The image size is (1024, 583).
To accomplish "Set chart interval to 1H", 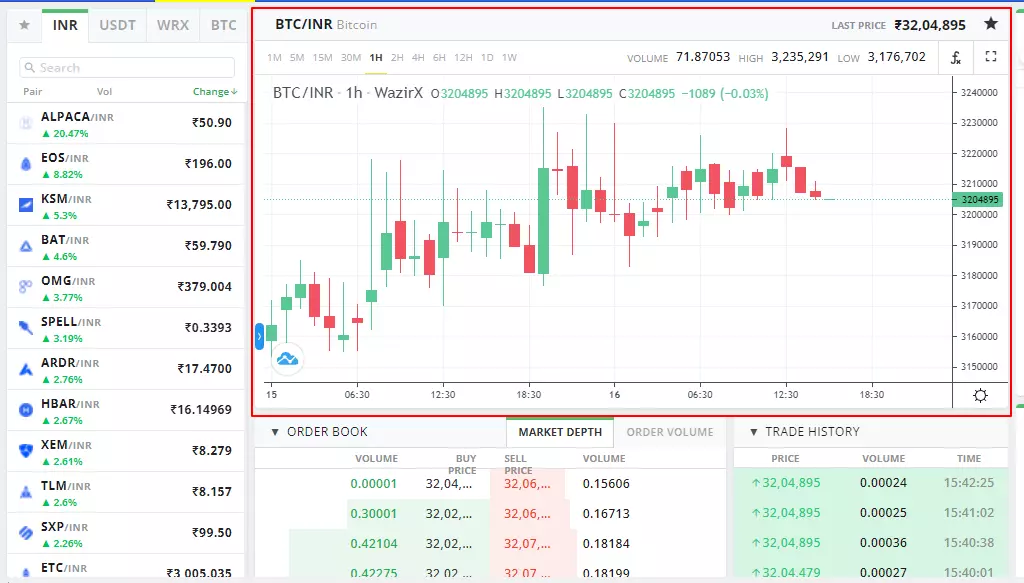I will click(376, 57).
